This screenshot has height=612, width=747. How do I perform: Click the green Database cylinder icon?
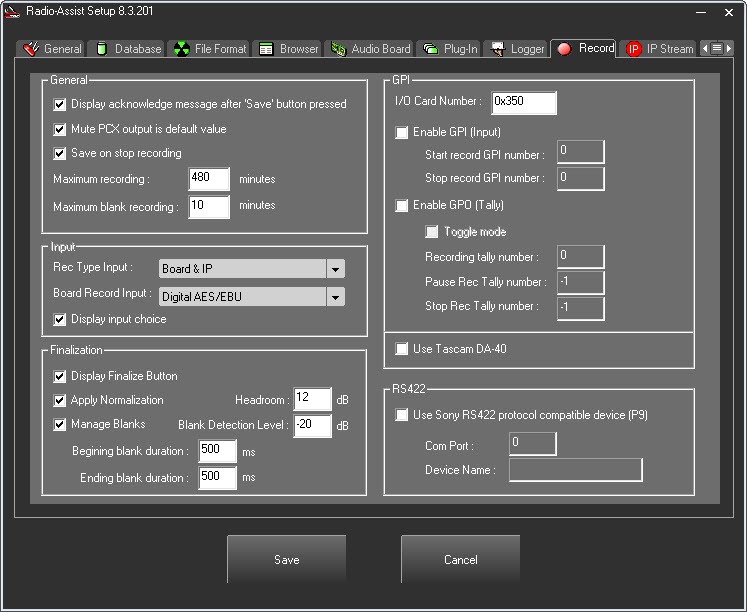[102, 48]
